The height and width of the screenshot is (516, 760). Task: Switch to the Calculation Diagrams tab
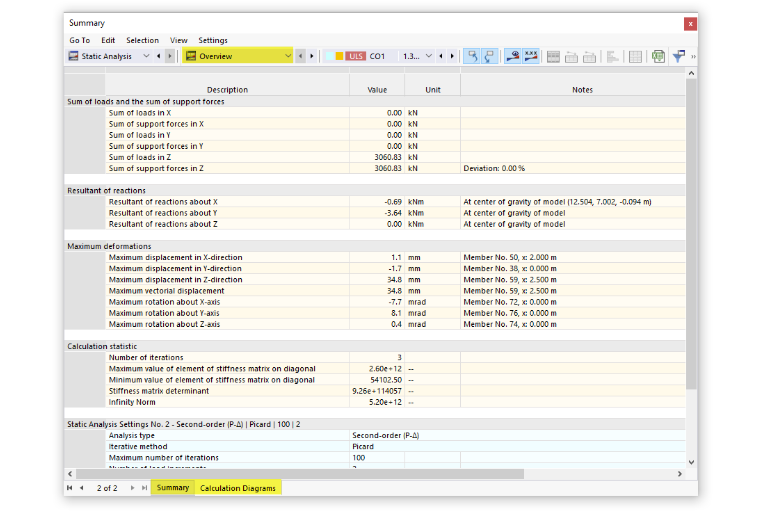pos(238,488)
